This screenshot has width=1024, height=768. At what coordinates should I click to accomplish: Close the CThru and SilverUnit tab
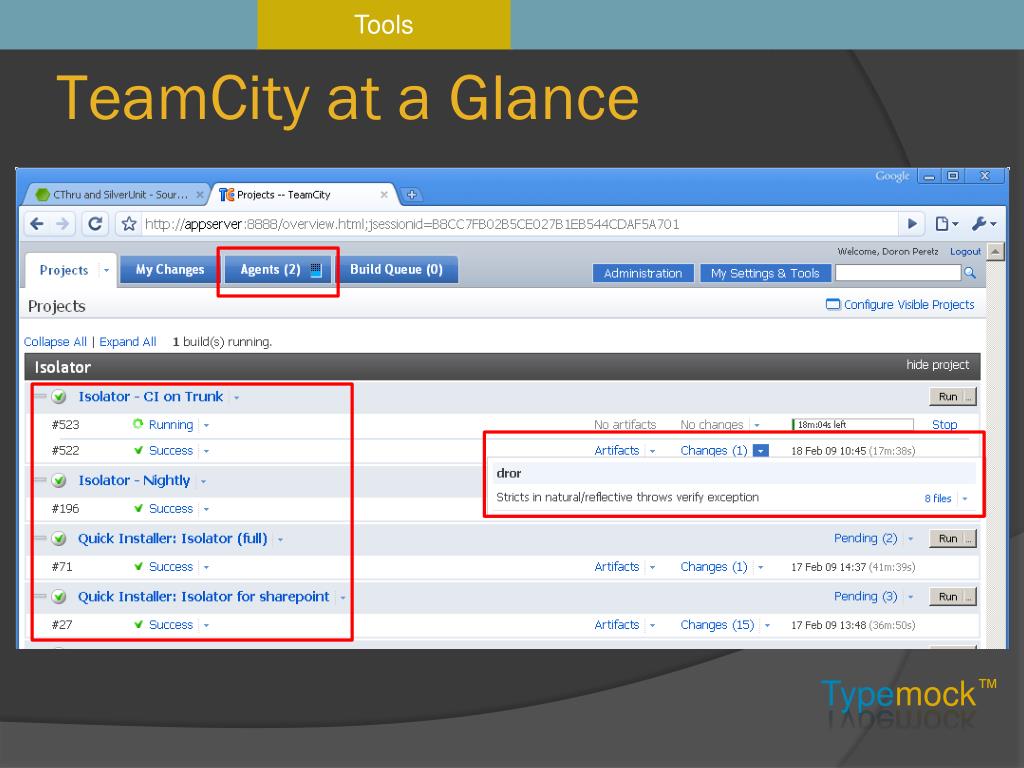[200, 195]
